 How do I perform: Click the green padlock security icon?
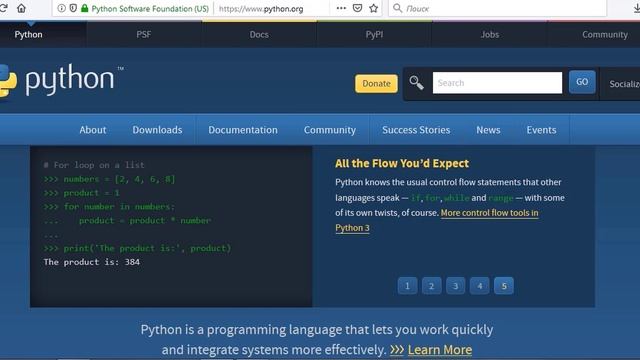click(x=84, y=8)
